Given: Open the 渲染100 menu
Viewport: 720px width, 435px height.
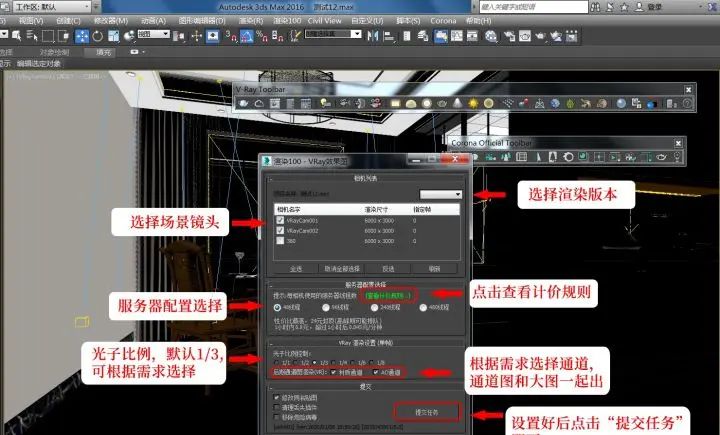Looking at the screenshot, I should tap(287, 21).
